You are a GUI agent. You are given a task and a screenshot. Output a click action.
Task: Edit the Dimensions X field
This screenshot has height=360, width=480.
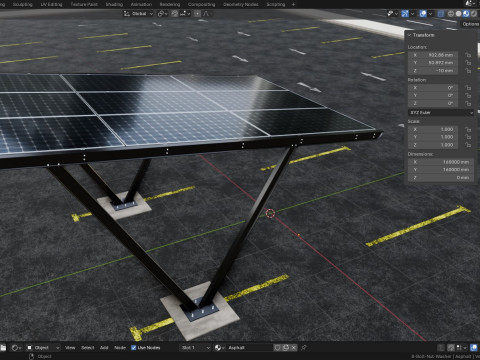pyautogui.click(x=441, y=162)
